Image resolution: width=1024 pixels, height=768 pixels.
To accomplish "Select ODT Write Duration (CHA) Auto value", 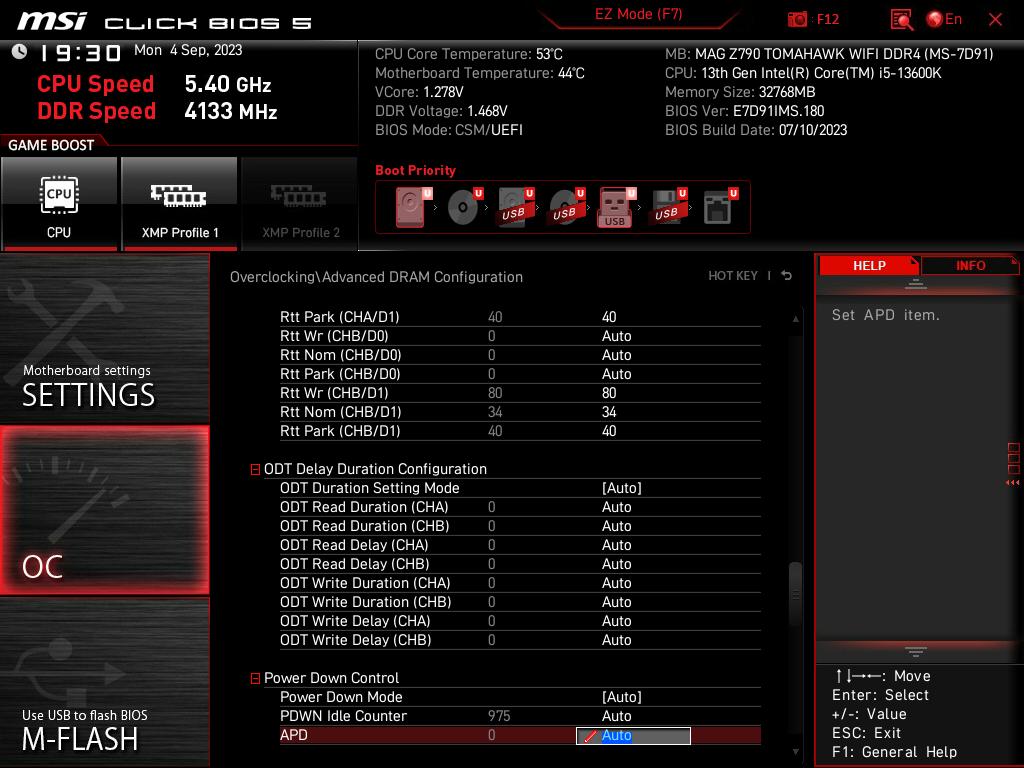I will tap(616, 583).
